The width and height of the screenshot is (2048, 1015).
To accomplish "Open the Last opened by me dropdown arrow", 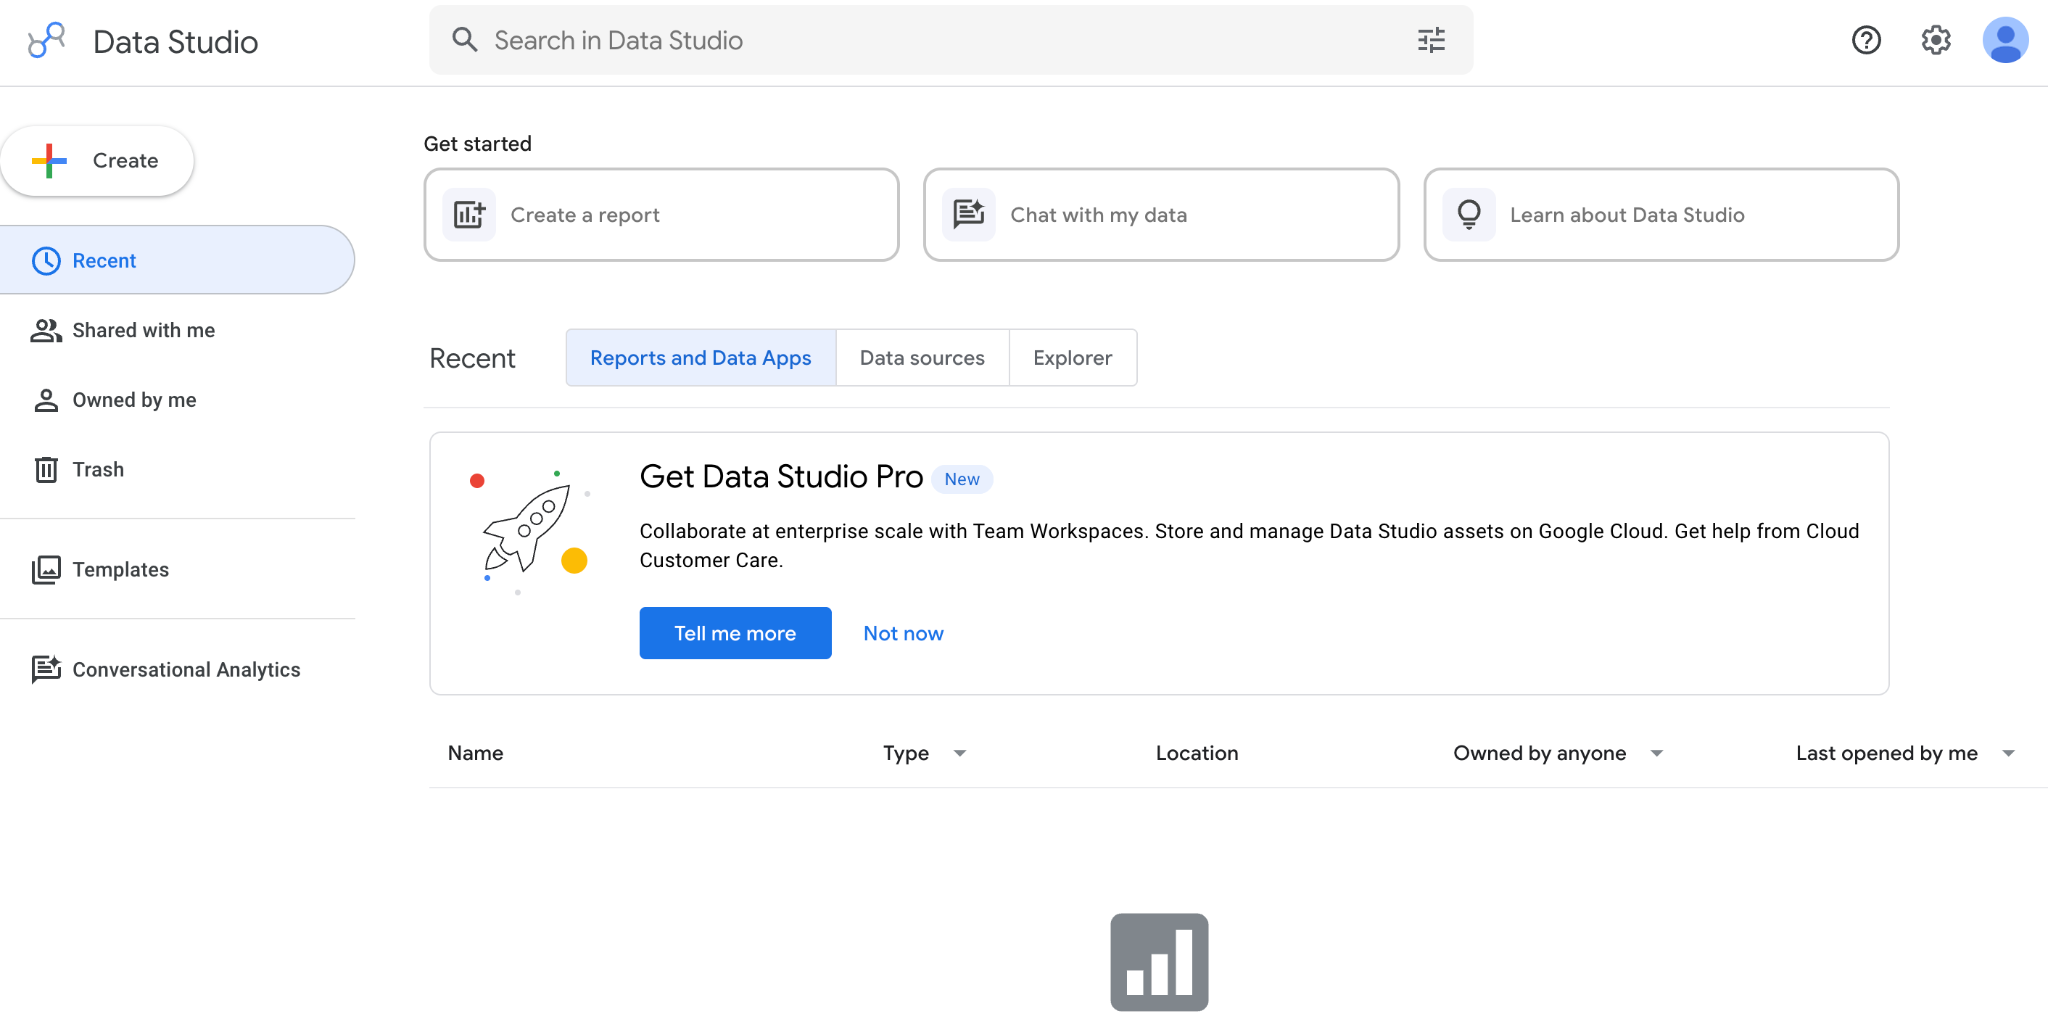I will pos(2008,753).
